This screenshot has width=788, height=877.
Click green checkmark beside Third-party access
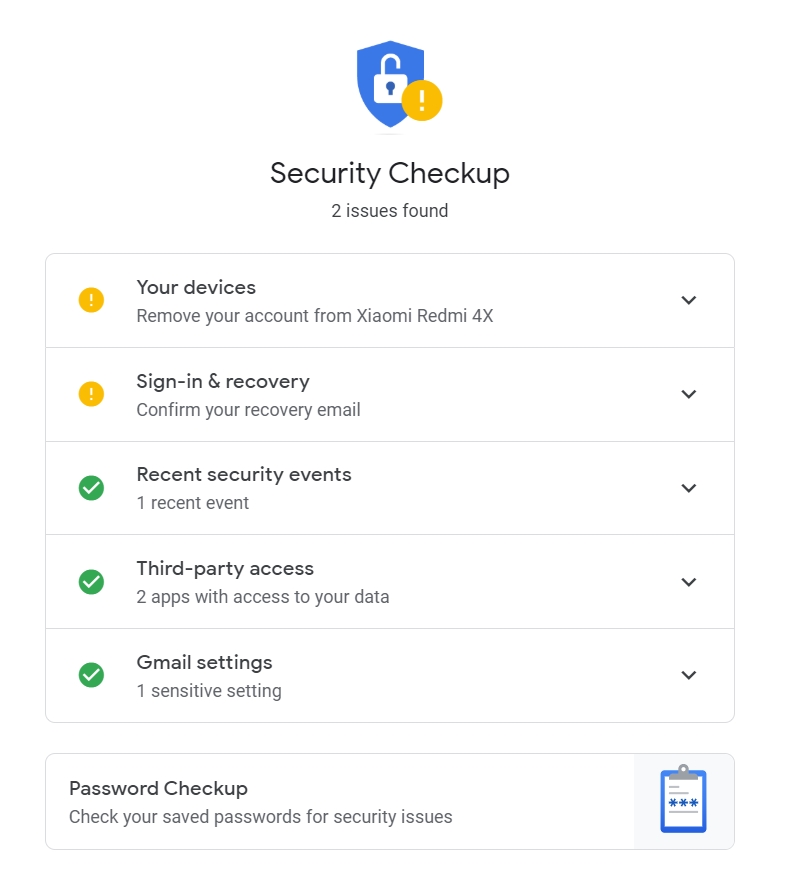pos(91,581)
